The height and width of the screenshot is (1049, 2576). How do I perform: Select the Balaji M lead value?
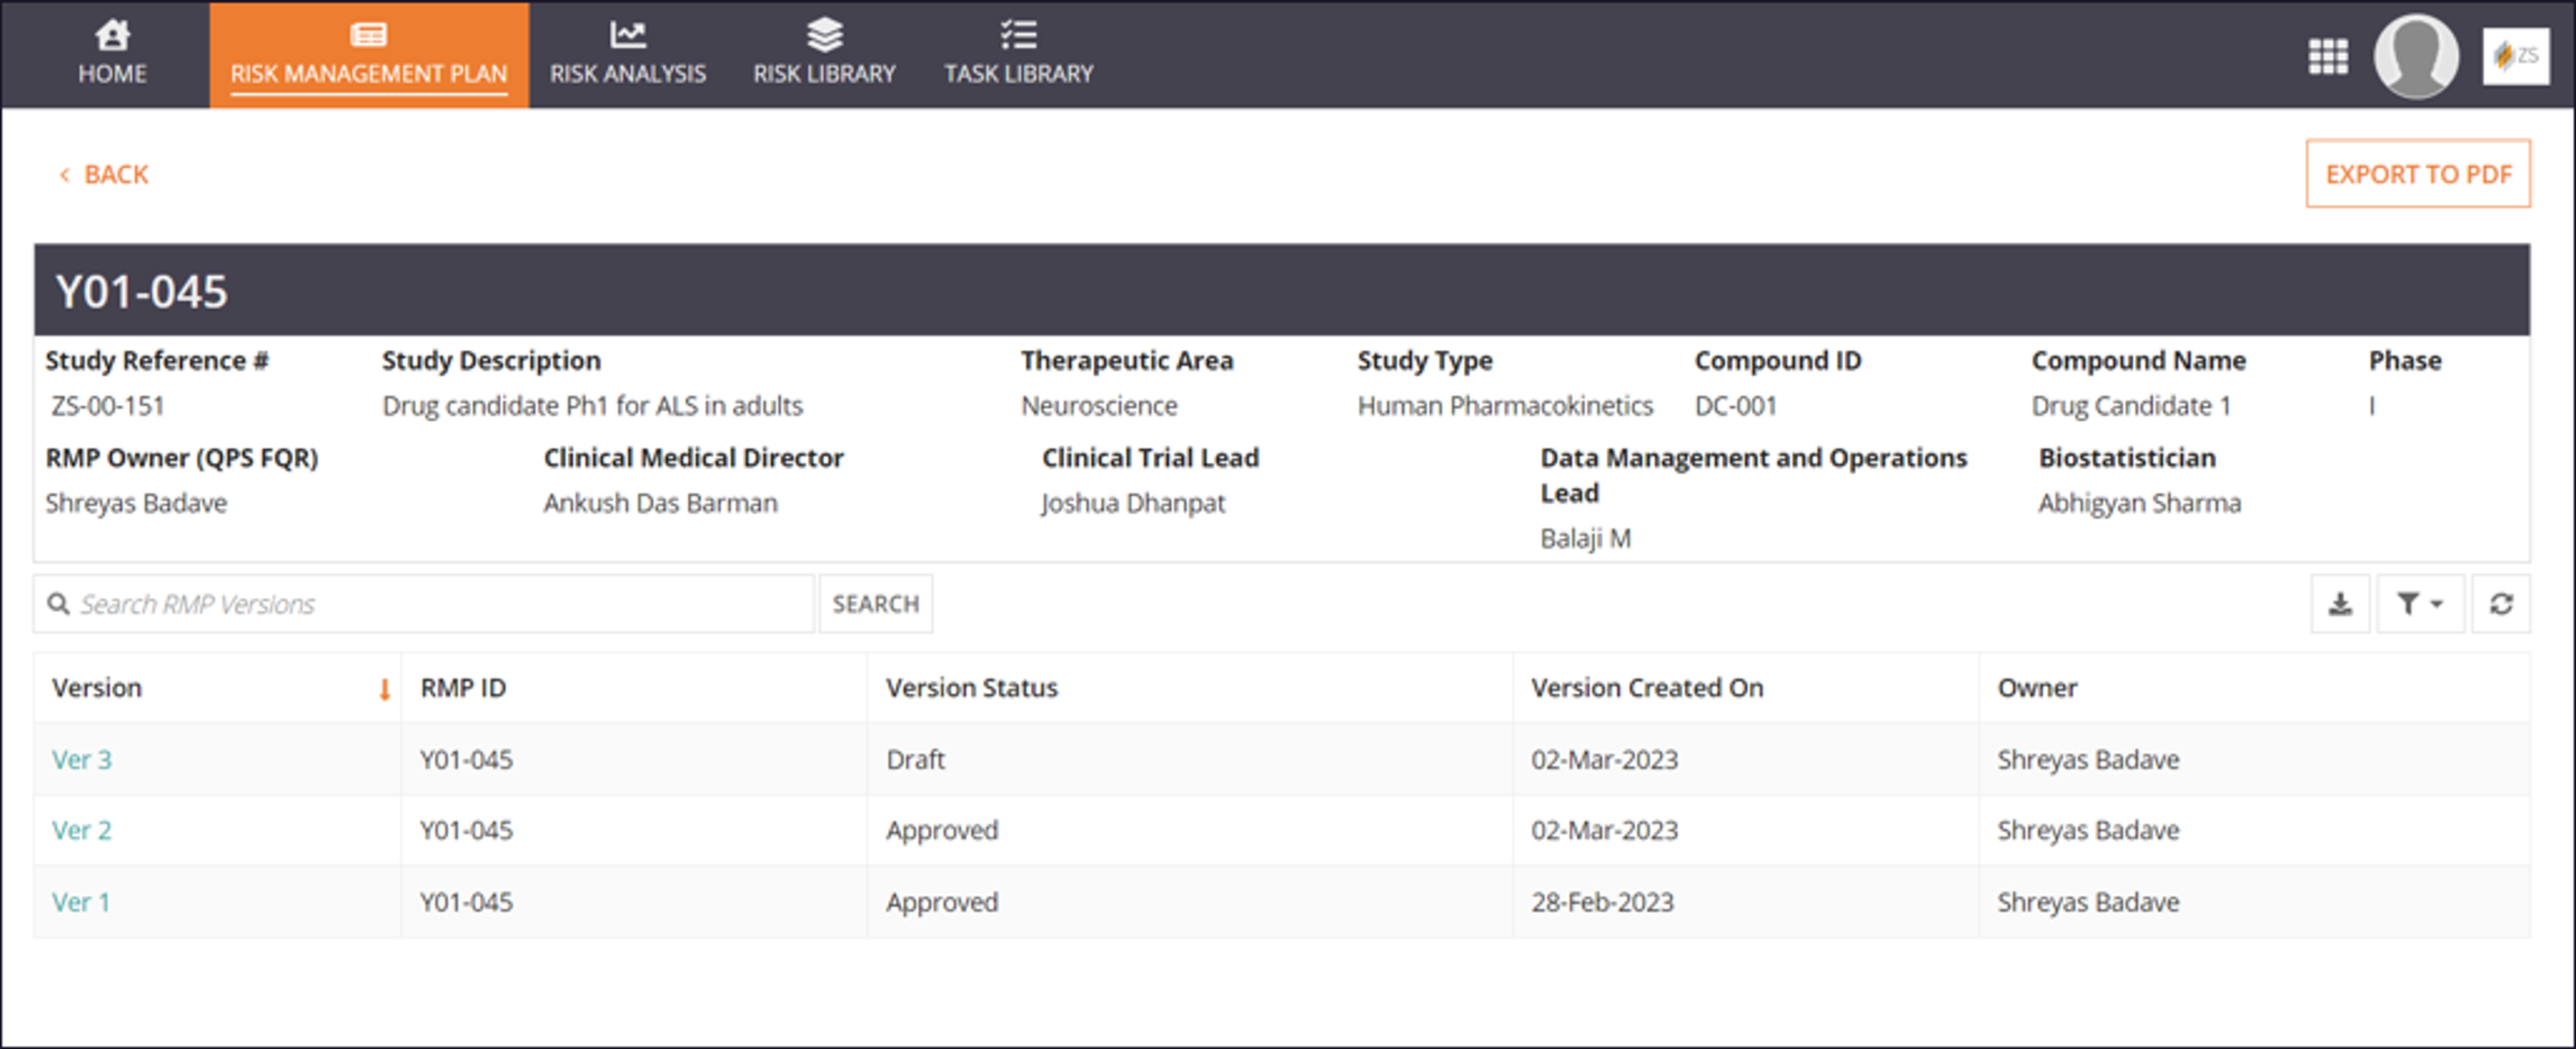pyautogui.click(x=1585, y=539)
